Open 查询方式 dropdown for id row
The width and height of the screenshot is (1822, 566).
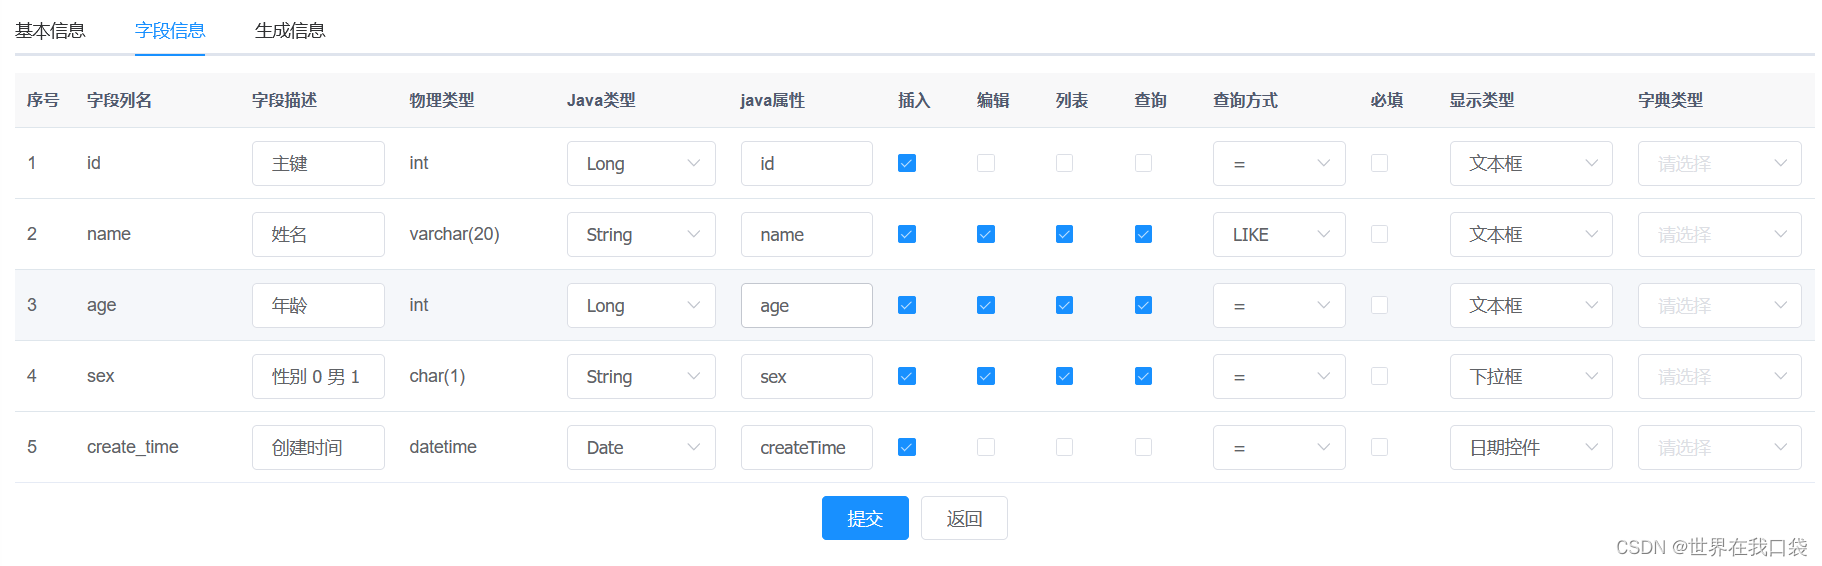pos(1279,163)
